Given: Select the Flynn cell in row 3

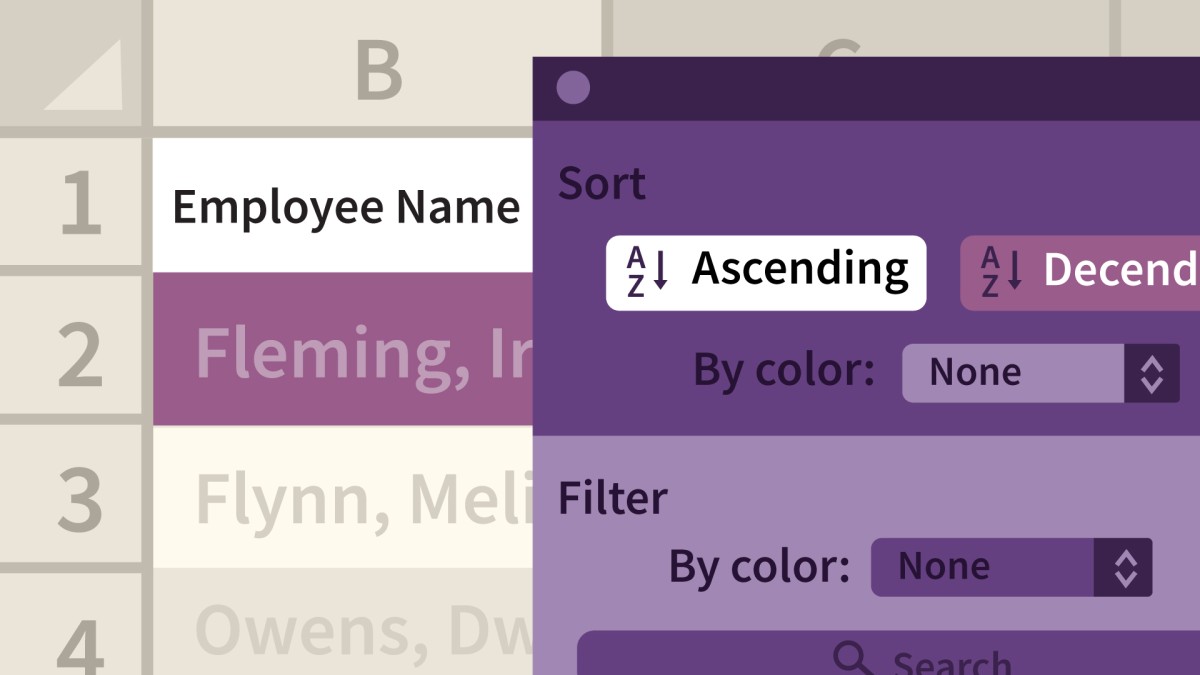Looking at the screenshot, I should [x=343, y=498].
